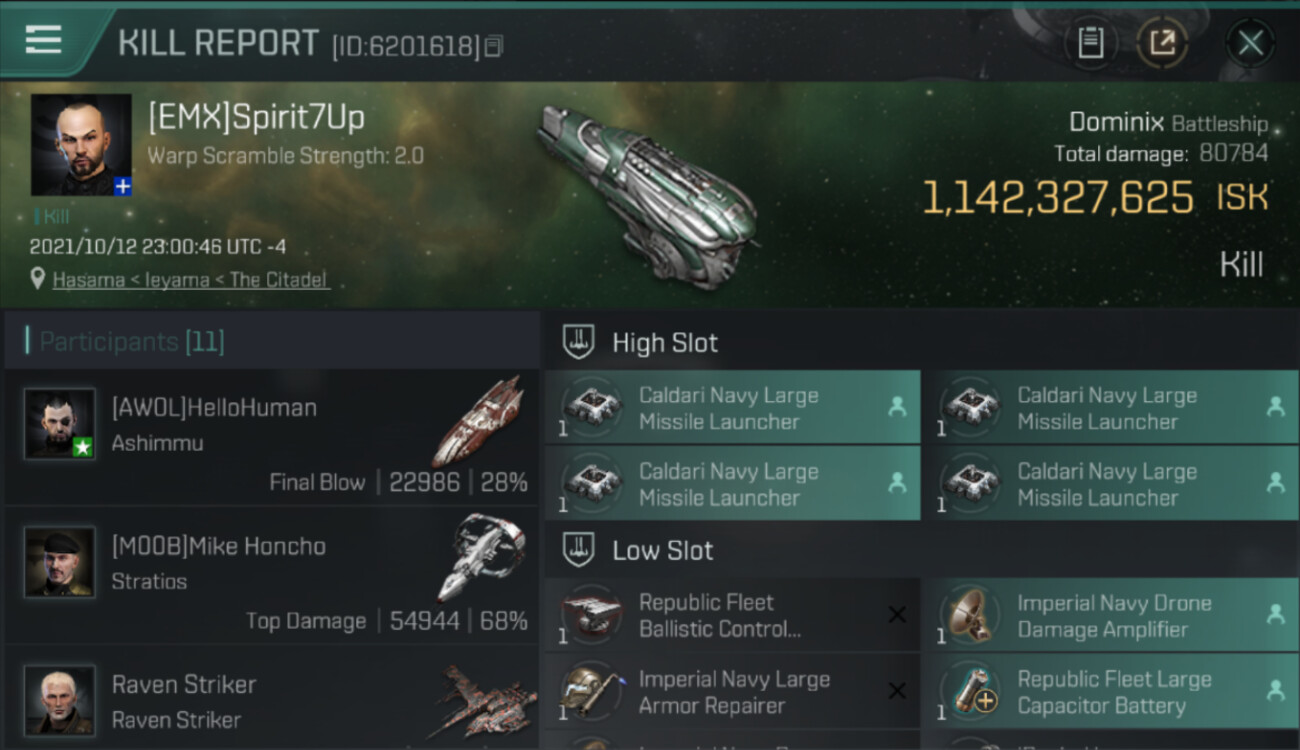Click the clipboard notes icon
1300x750 pixels.
click(1090, 43)
